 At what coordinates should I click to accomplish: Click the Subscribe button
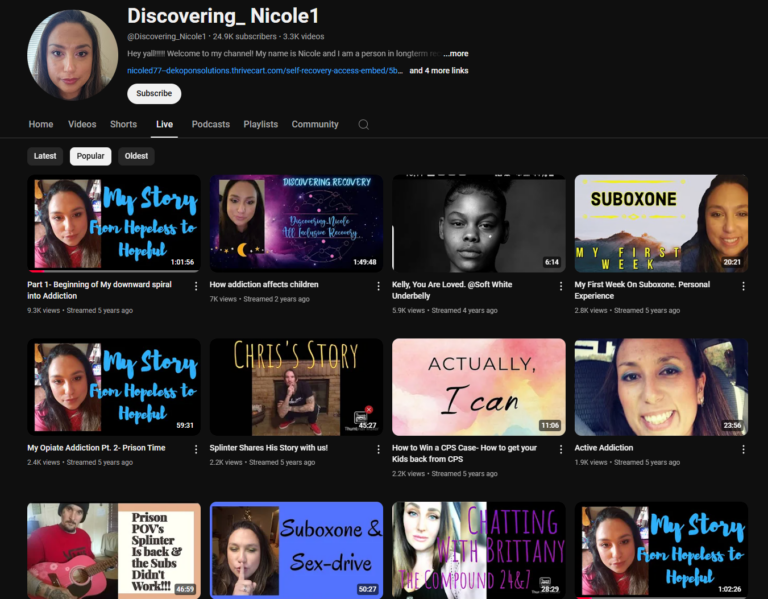pos(154,93)
